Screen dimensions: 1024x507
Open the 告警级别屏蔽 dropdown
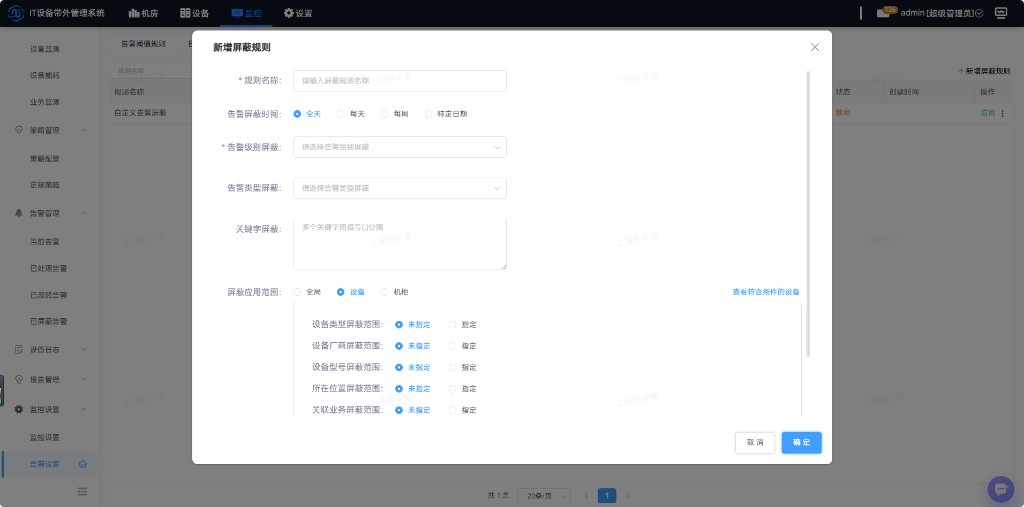coord(400,147)
